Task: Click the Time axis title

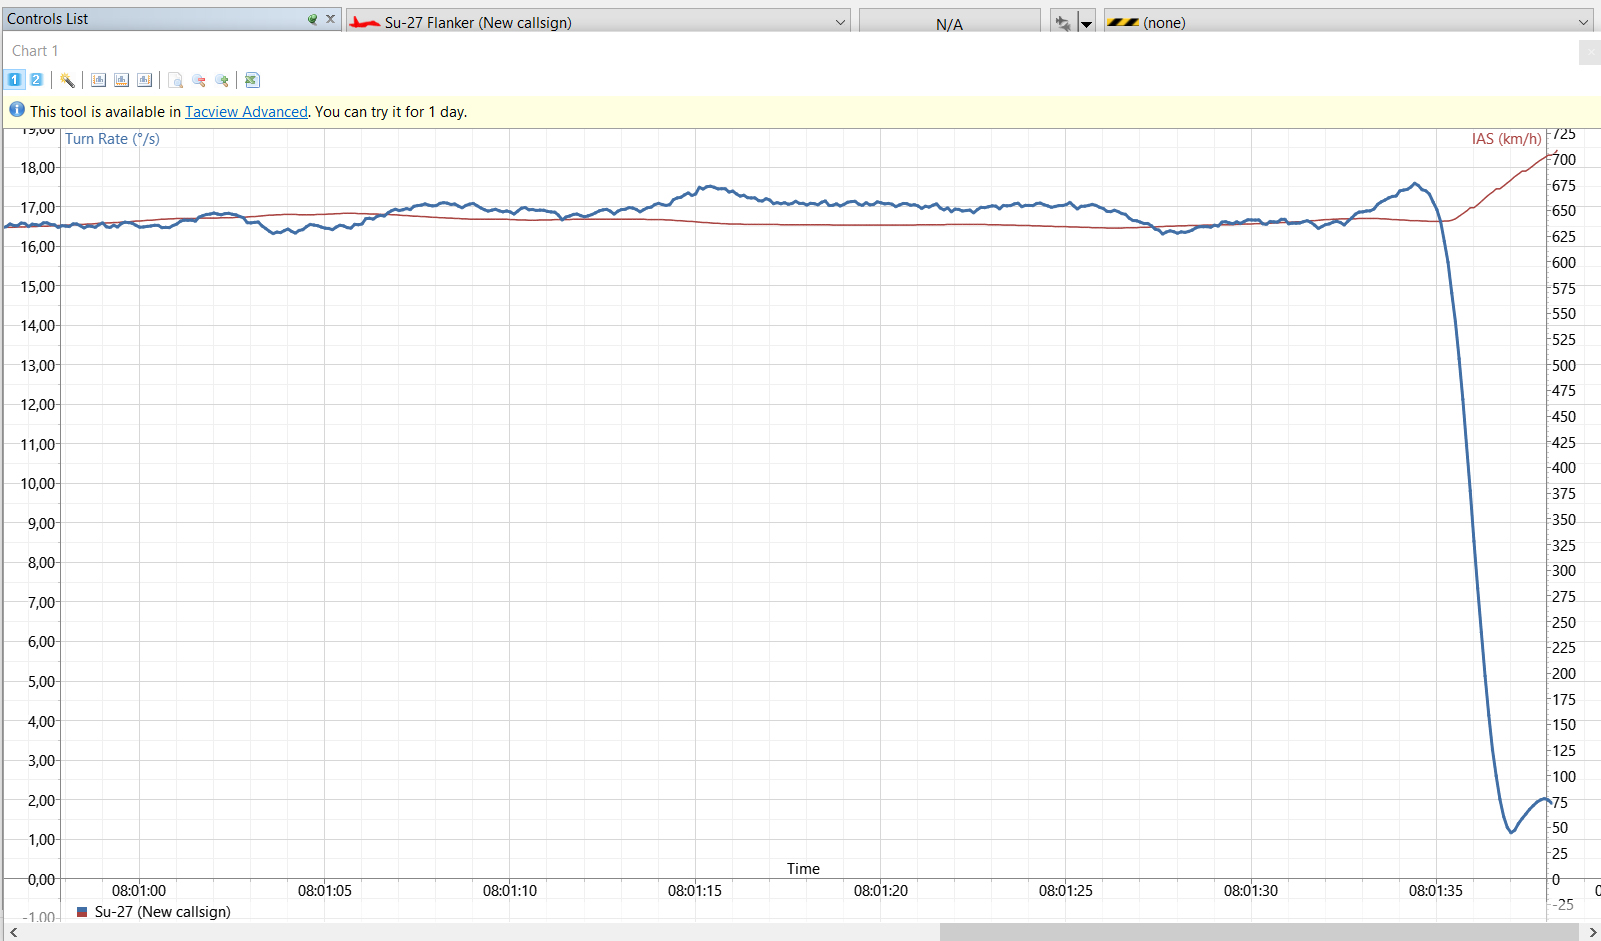Action: [x=803, y=868]
